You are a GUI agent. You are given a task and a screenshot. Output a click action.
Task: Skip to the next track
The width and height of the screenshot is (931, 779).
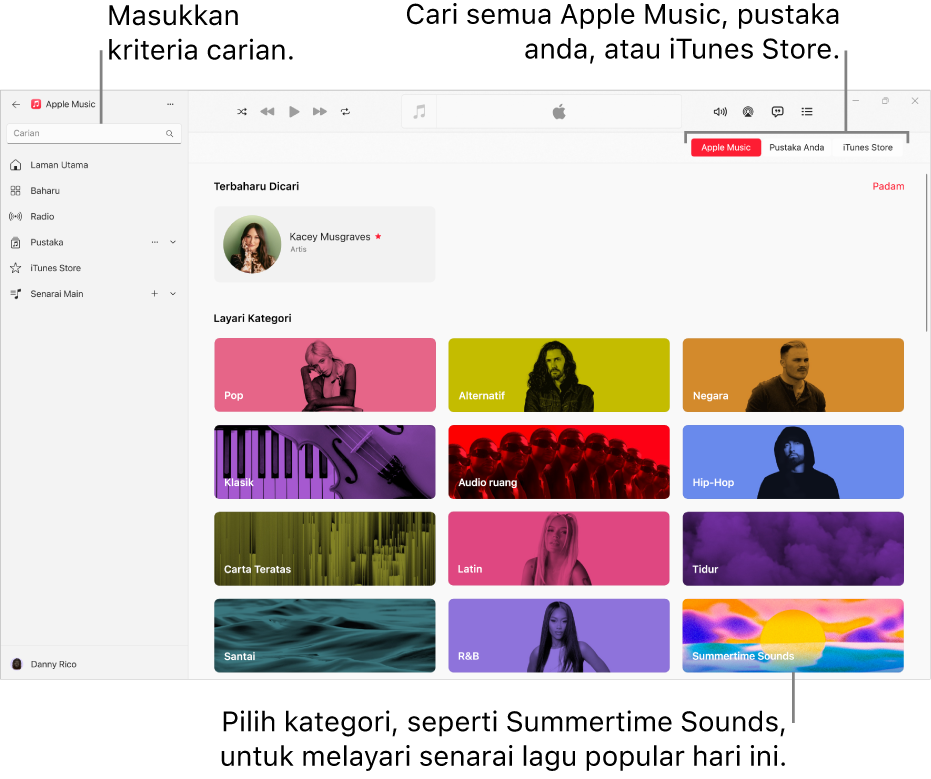320,112
